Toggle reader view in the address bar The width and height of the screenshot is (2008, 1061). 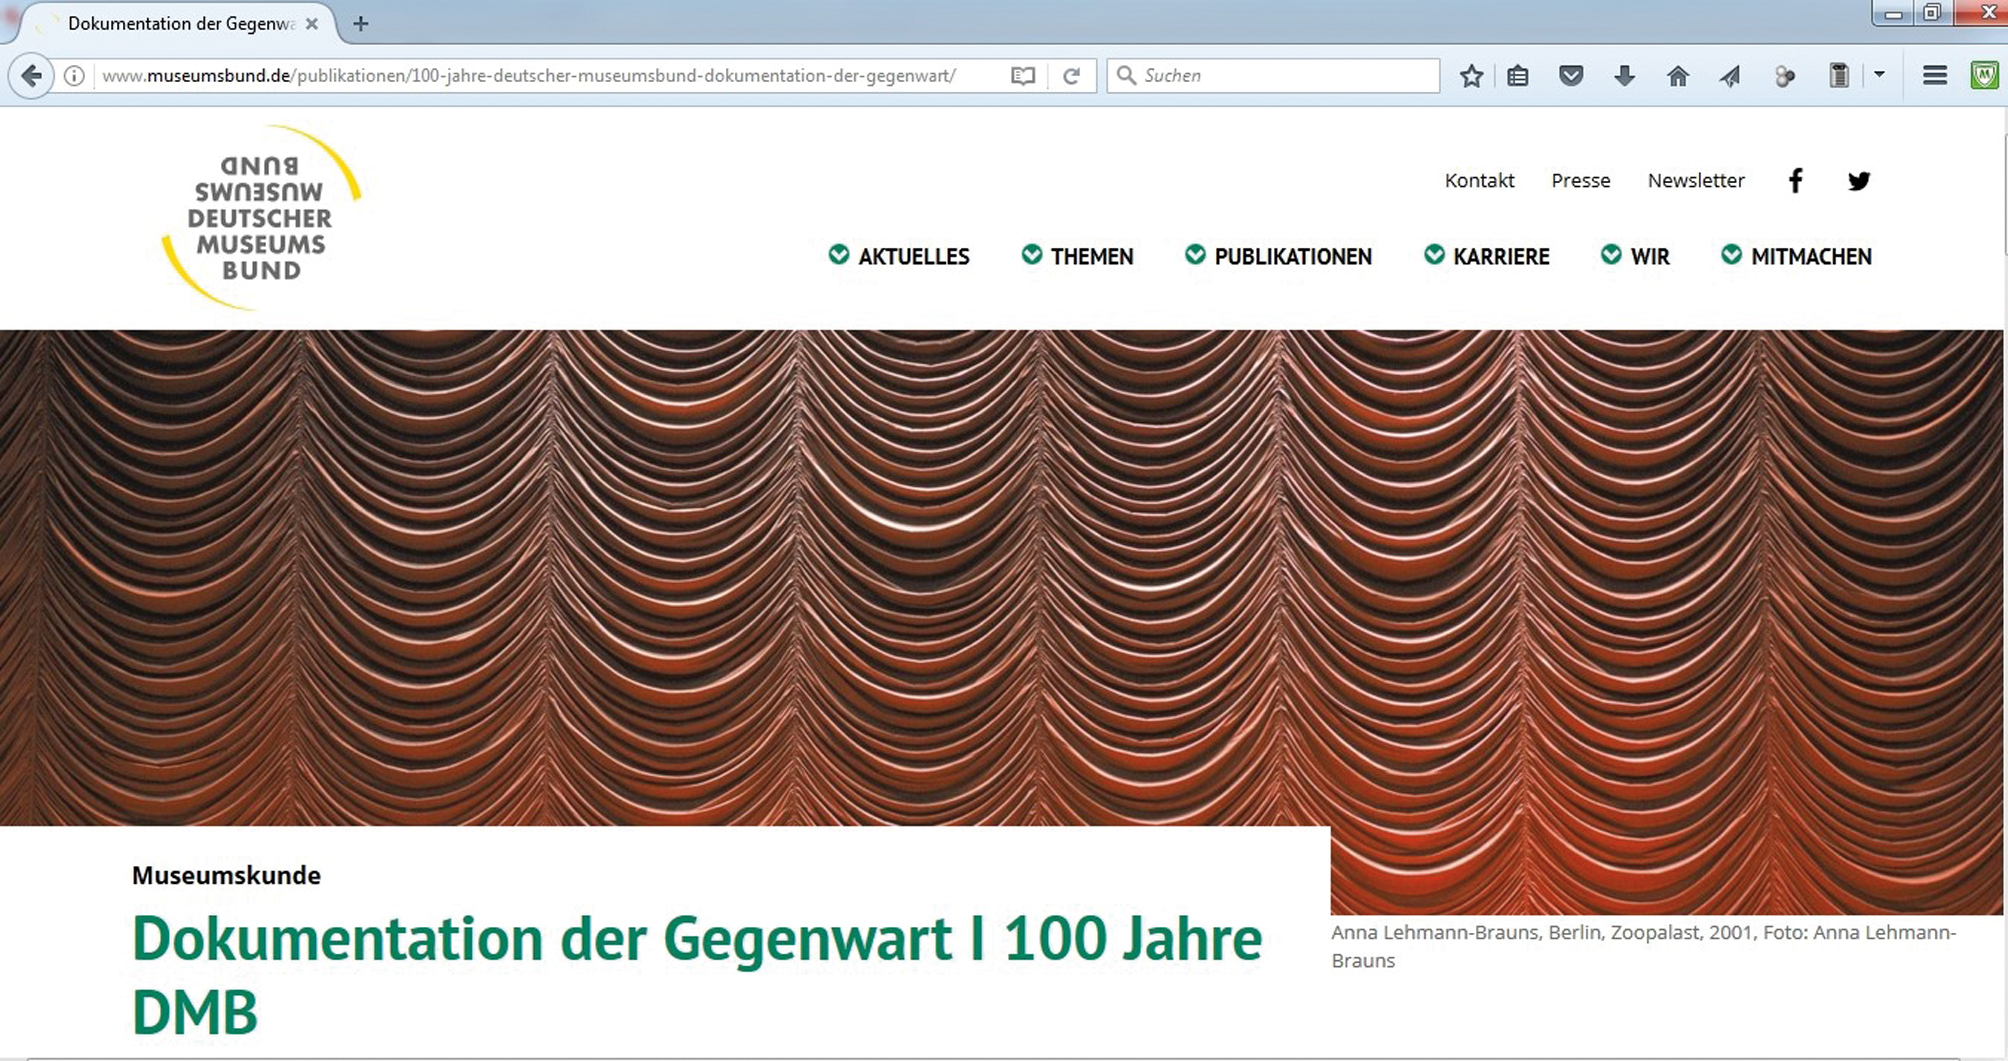tap(1022, 76)
